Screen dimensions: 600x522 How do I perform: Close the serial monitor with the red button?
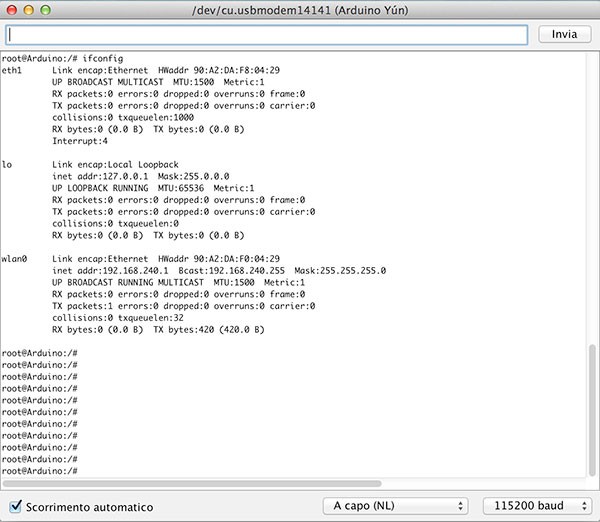12,9
